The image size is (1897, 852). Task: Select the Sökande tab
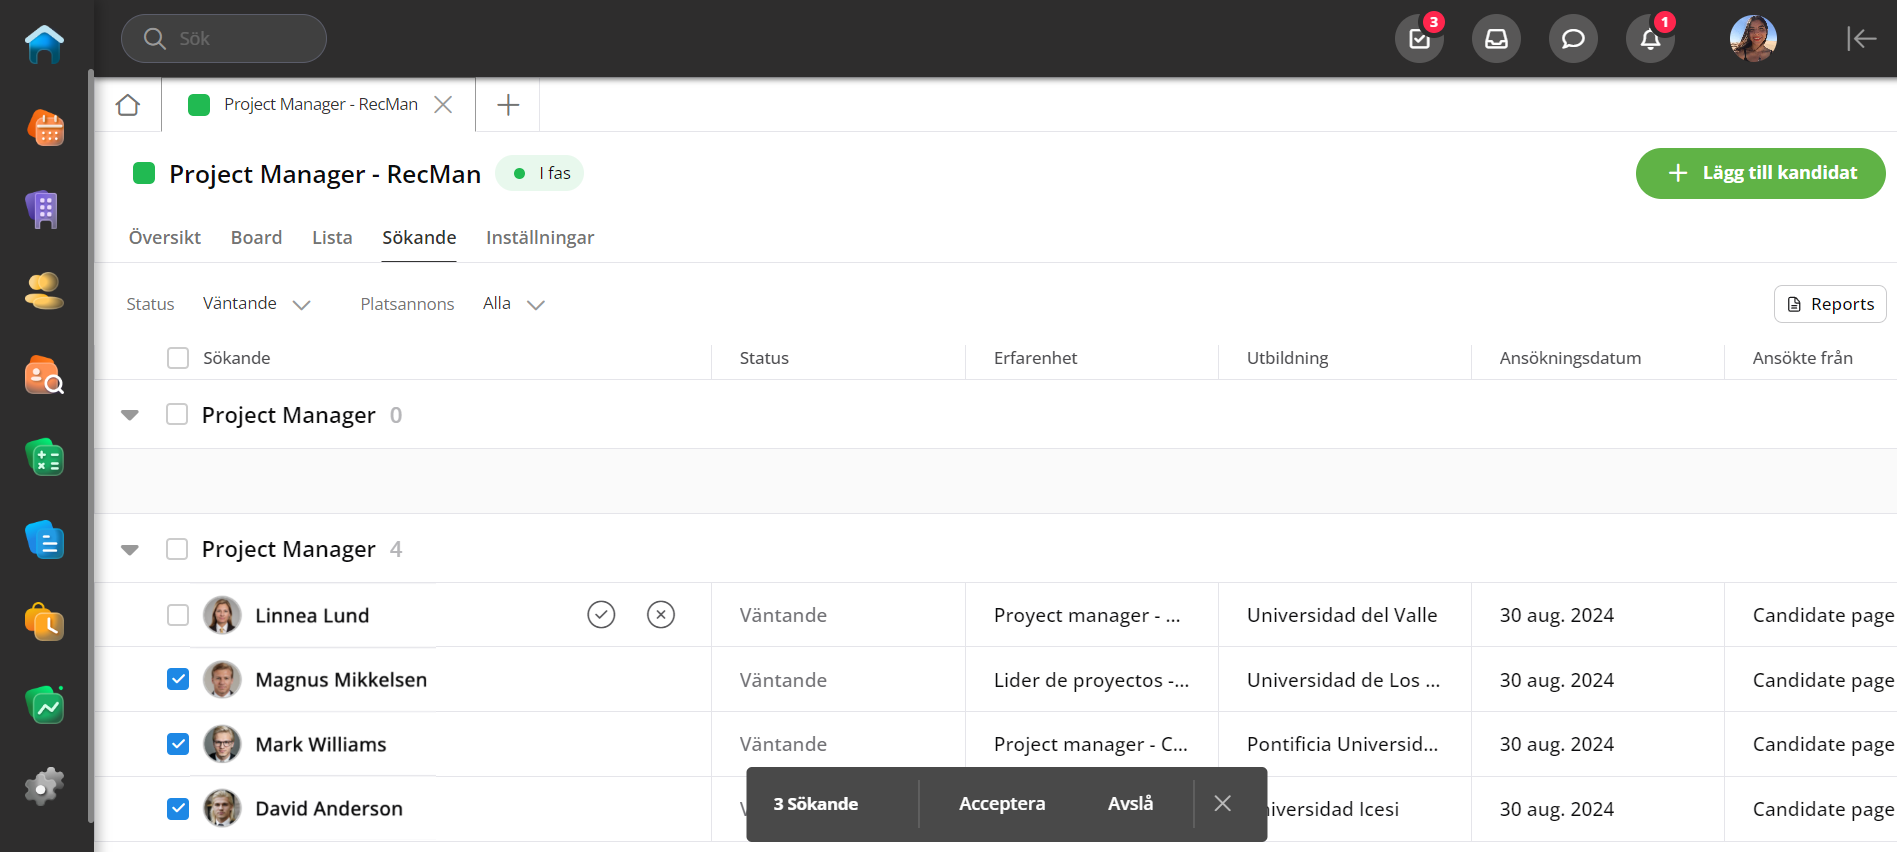pos(419,237)
